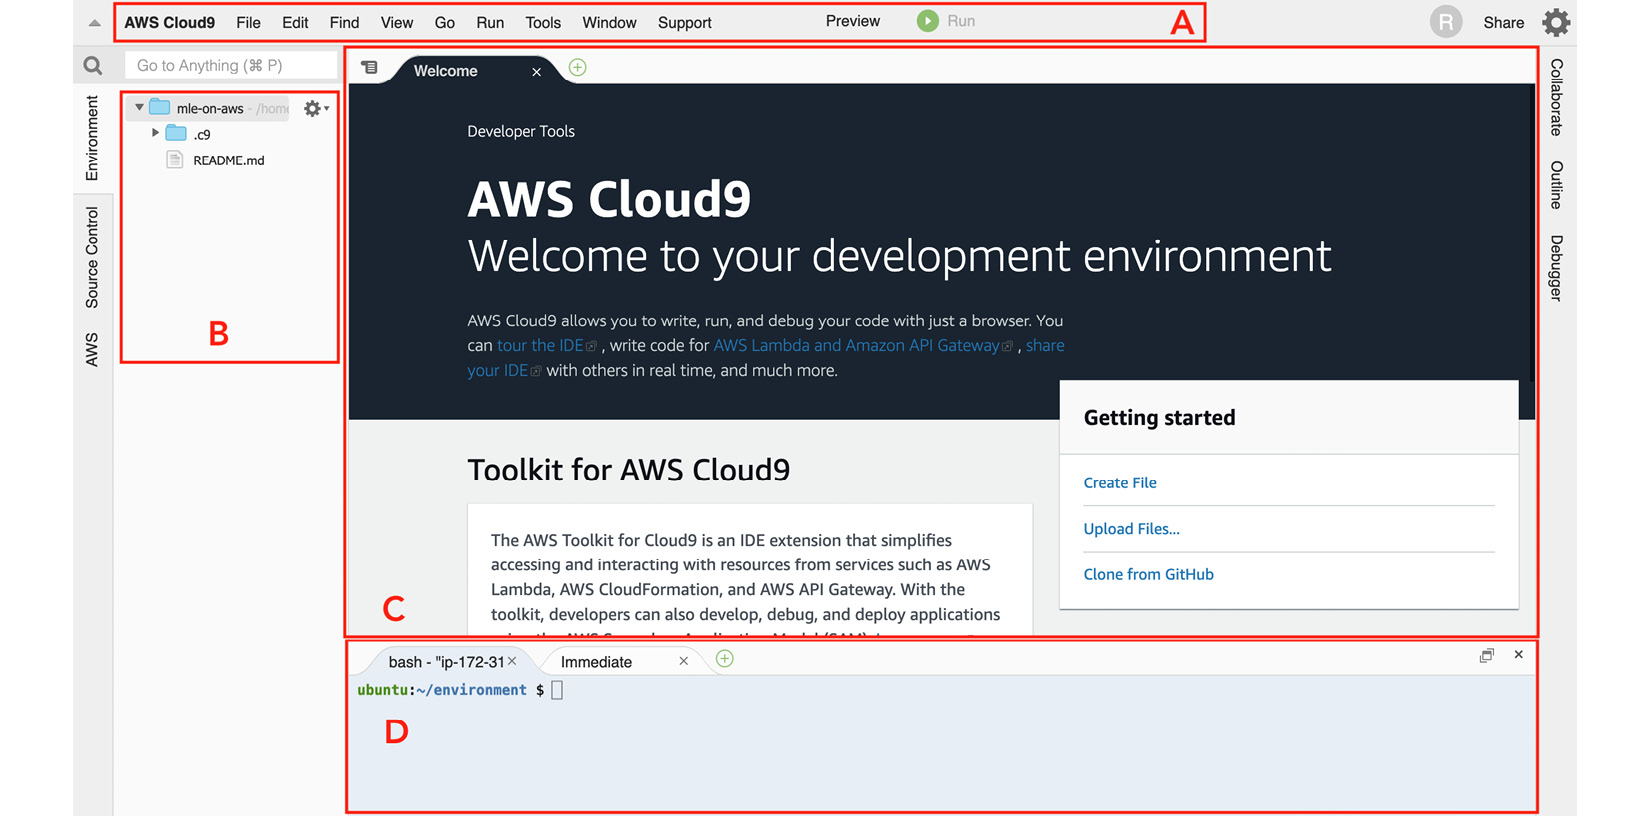The width and height of the screenshot is (1650, 816).
Task: Open the Outline panel
Action: tap(1556, 185)
